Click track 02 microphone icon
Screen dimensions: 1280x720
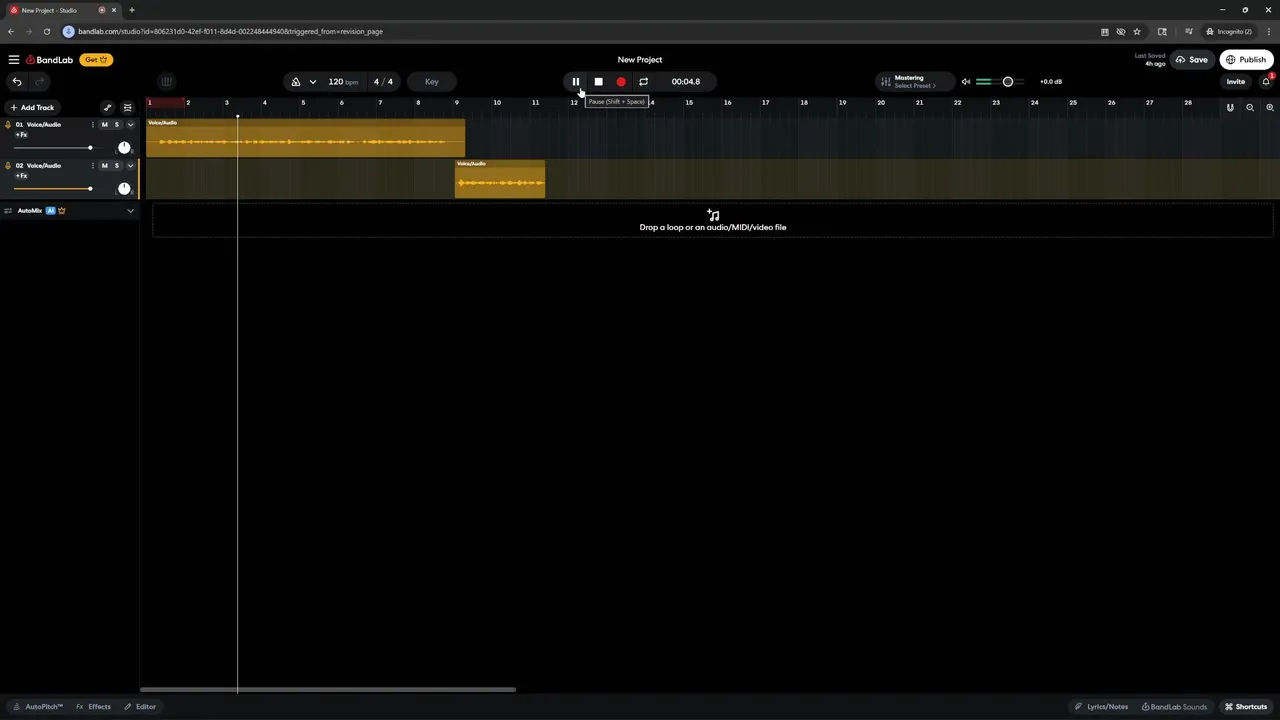8,166
